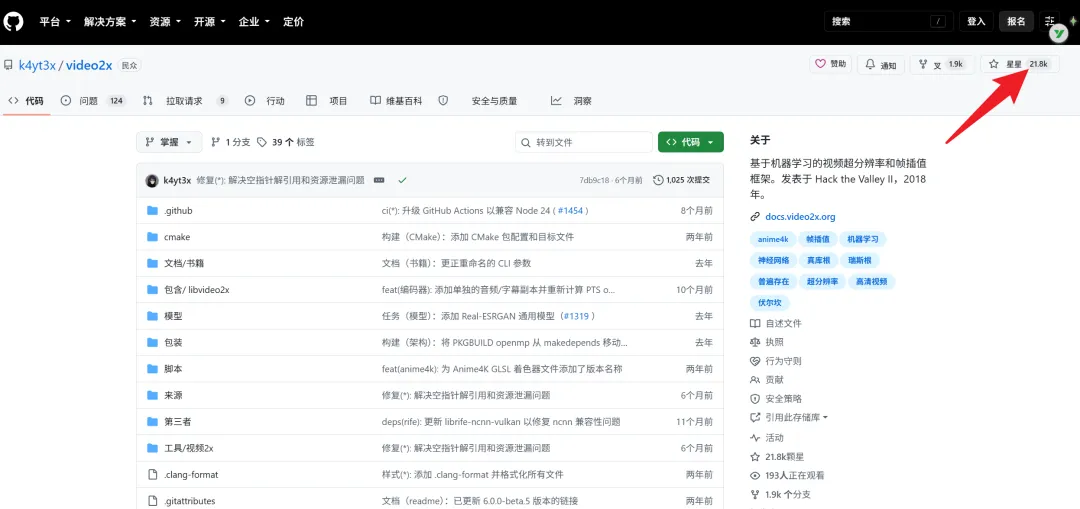The image size is (1080, 509).
Task: Open the 问题 issues tab
Action: (x=92, y=101)
